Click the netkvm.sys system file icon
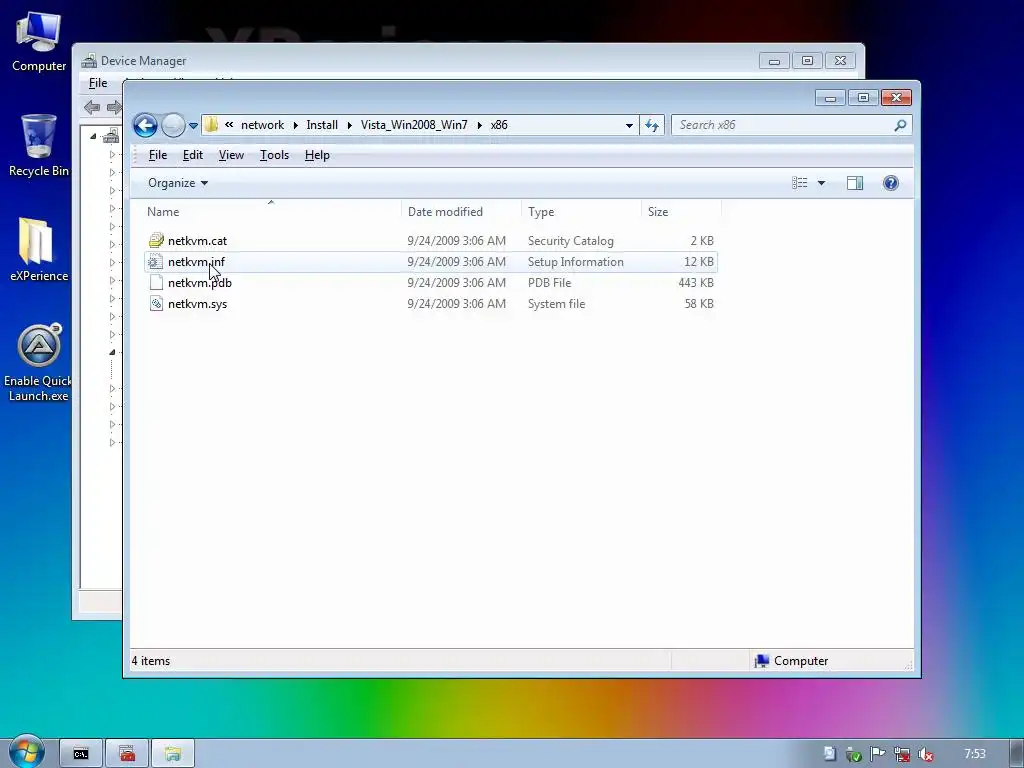1024x768 pixels. (156, 303)
